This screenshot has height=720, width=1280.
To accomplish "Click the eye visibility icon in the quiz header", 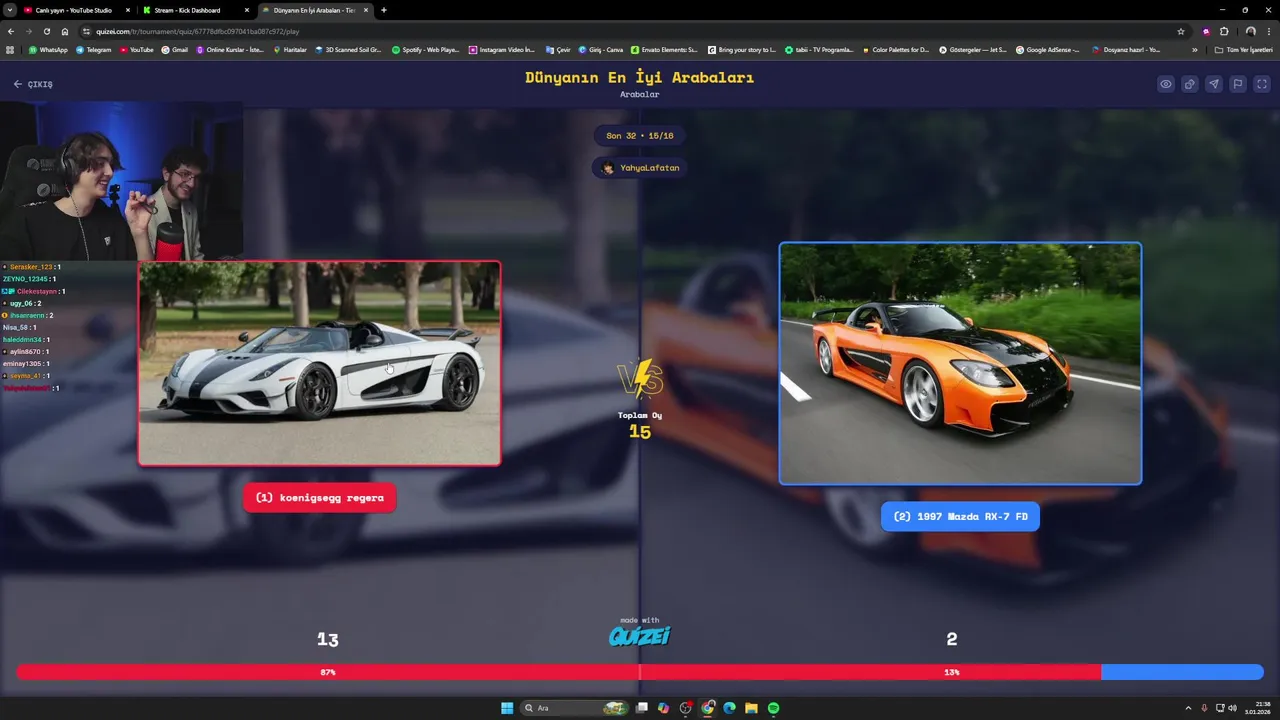I will point(1165,84).
